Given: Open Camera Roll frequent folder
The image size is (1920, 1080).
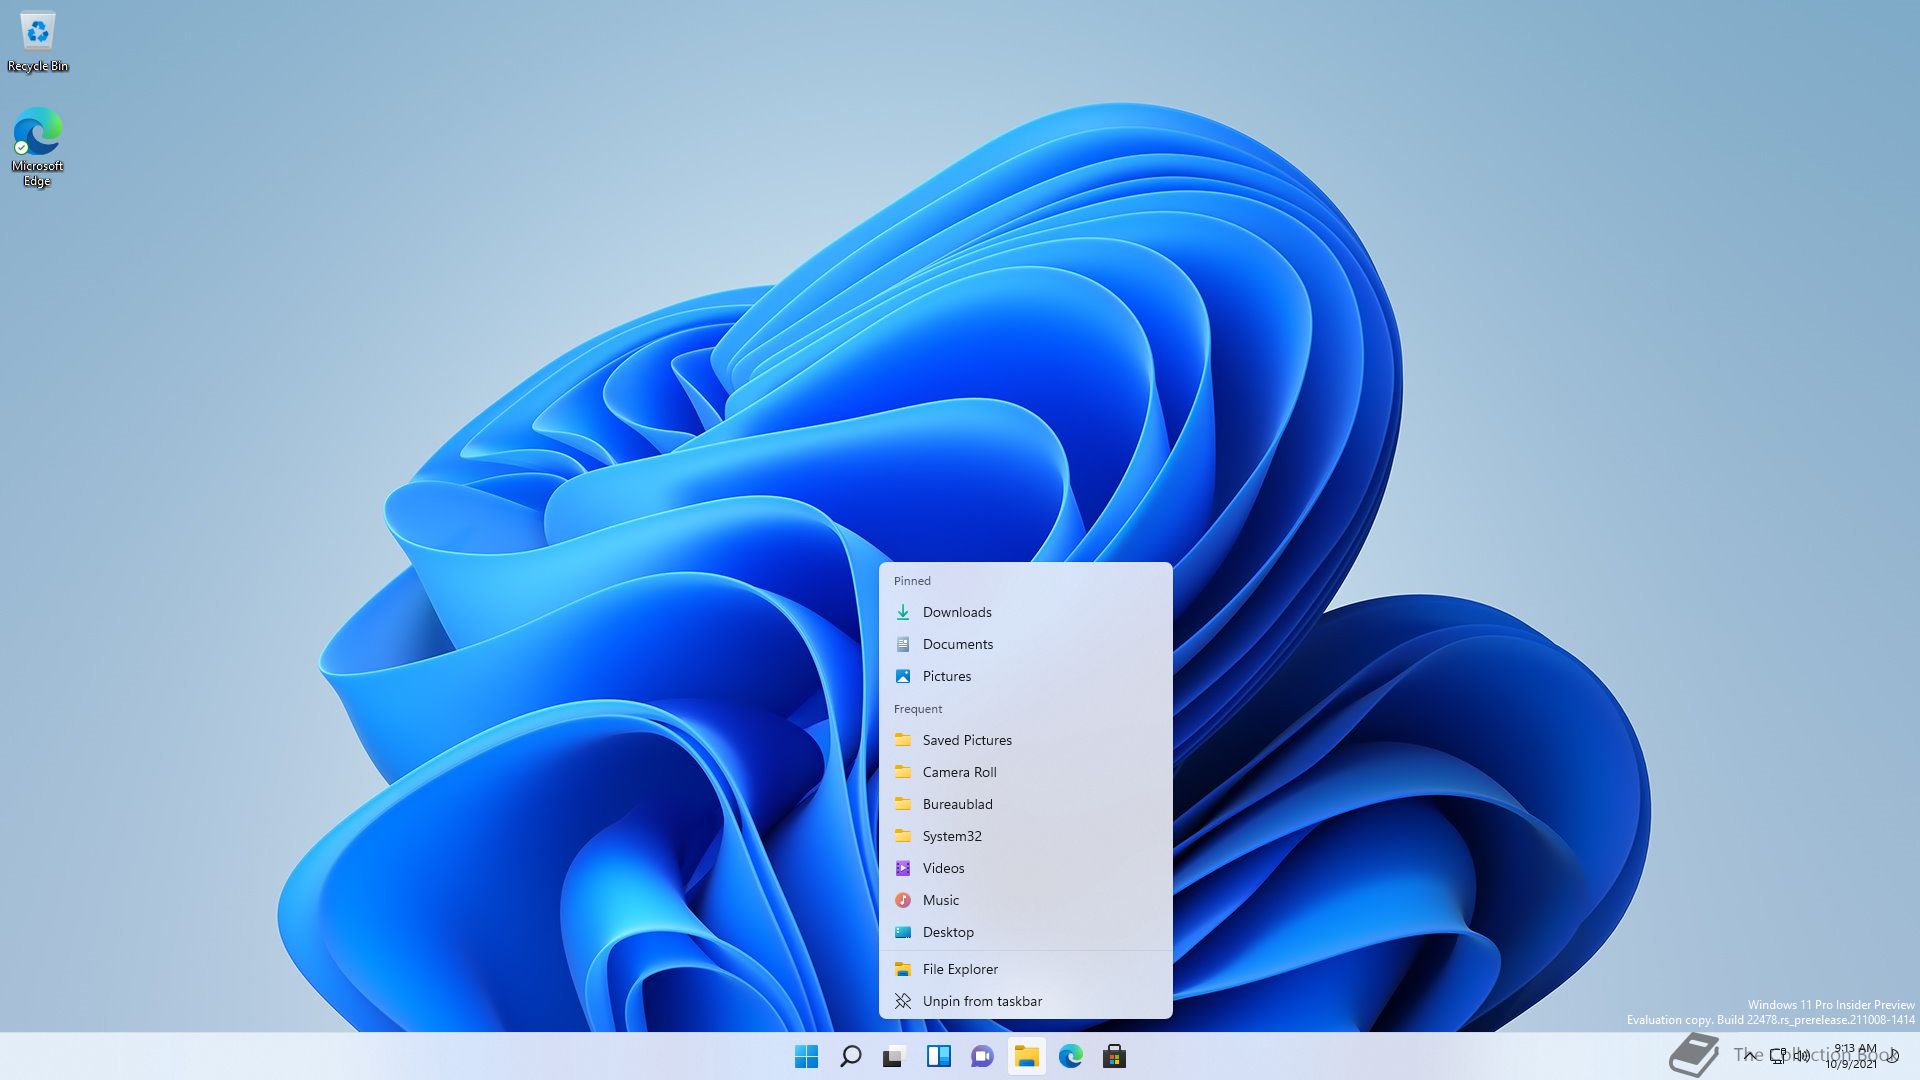Looking at the screenshot, I should [x=1025, y=772].
